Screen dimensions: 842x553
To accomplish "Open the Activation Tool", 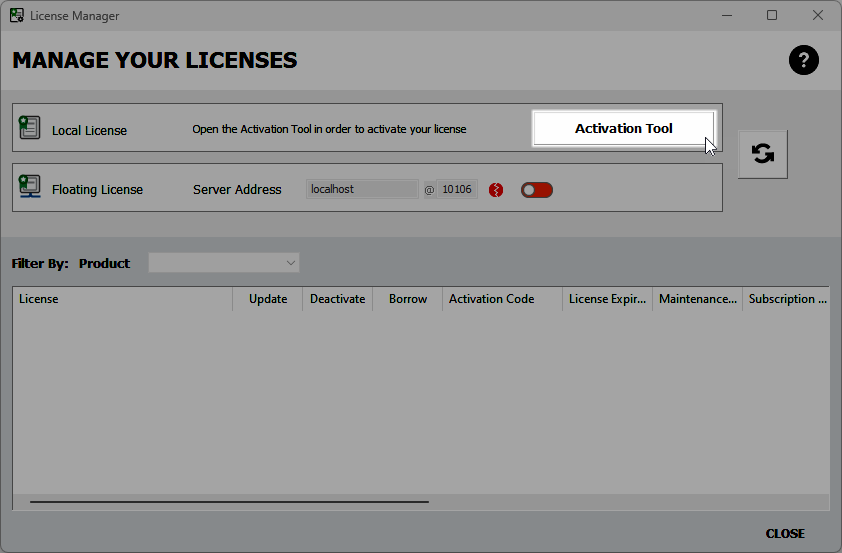I will (x=623, y=128).
